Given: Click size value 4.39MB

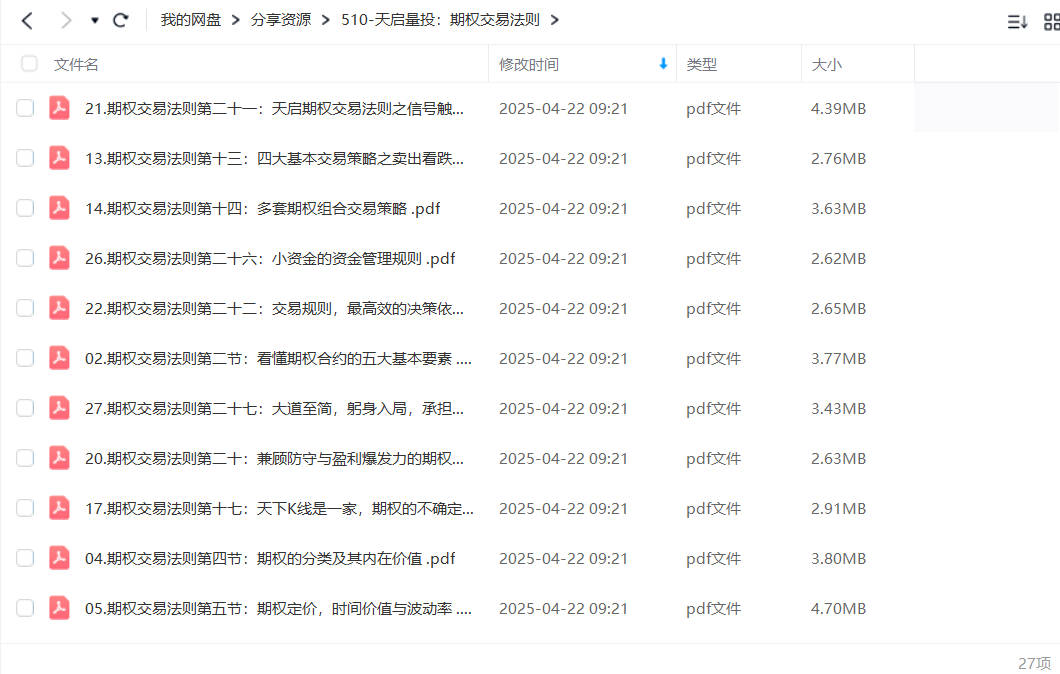Looking at the screenshot, I should click(838, 109).
